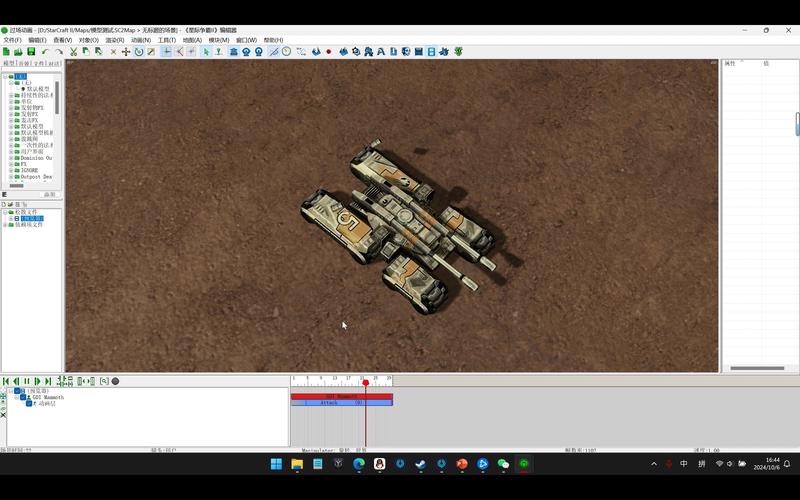Screen dimensions: 800x500
Task: Click the red playhead marker on timeline
Action: click(365, 382)
